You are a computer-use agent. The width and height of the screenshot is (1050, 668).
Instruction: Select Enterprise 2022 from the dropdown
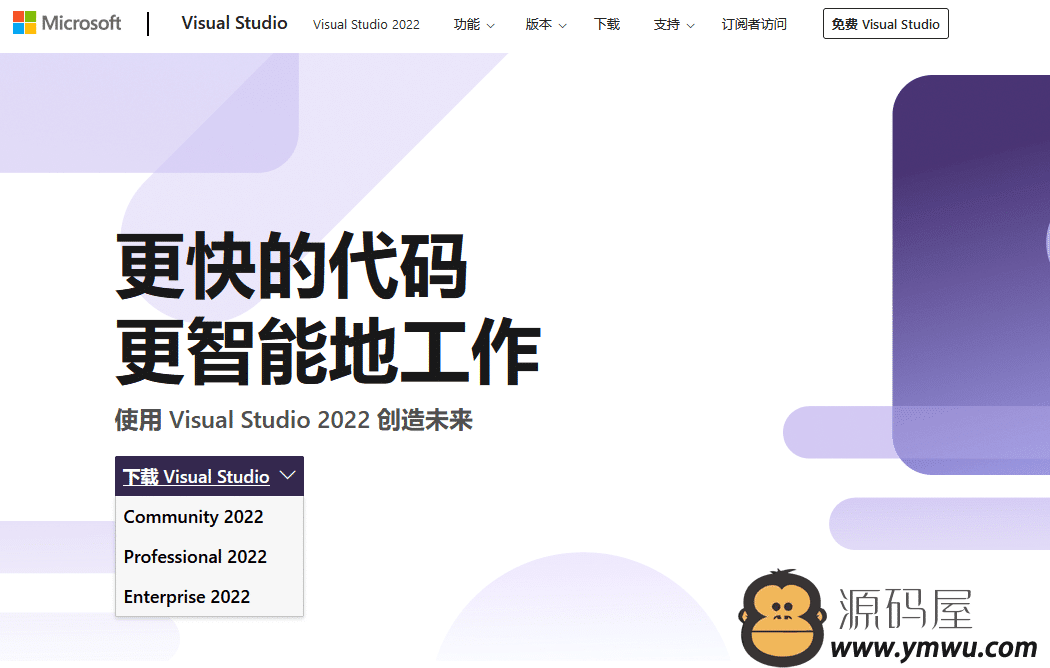tap(209, 596)
